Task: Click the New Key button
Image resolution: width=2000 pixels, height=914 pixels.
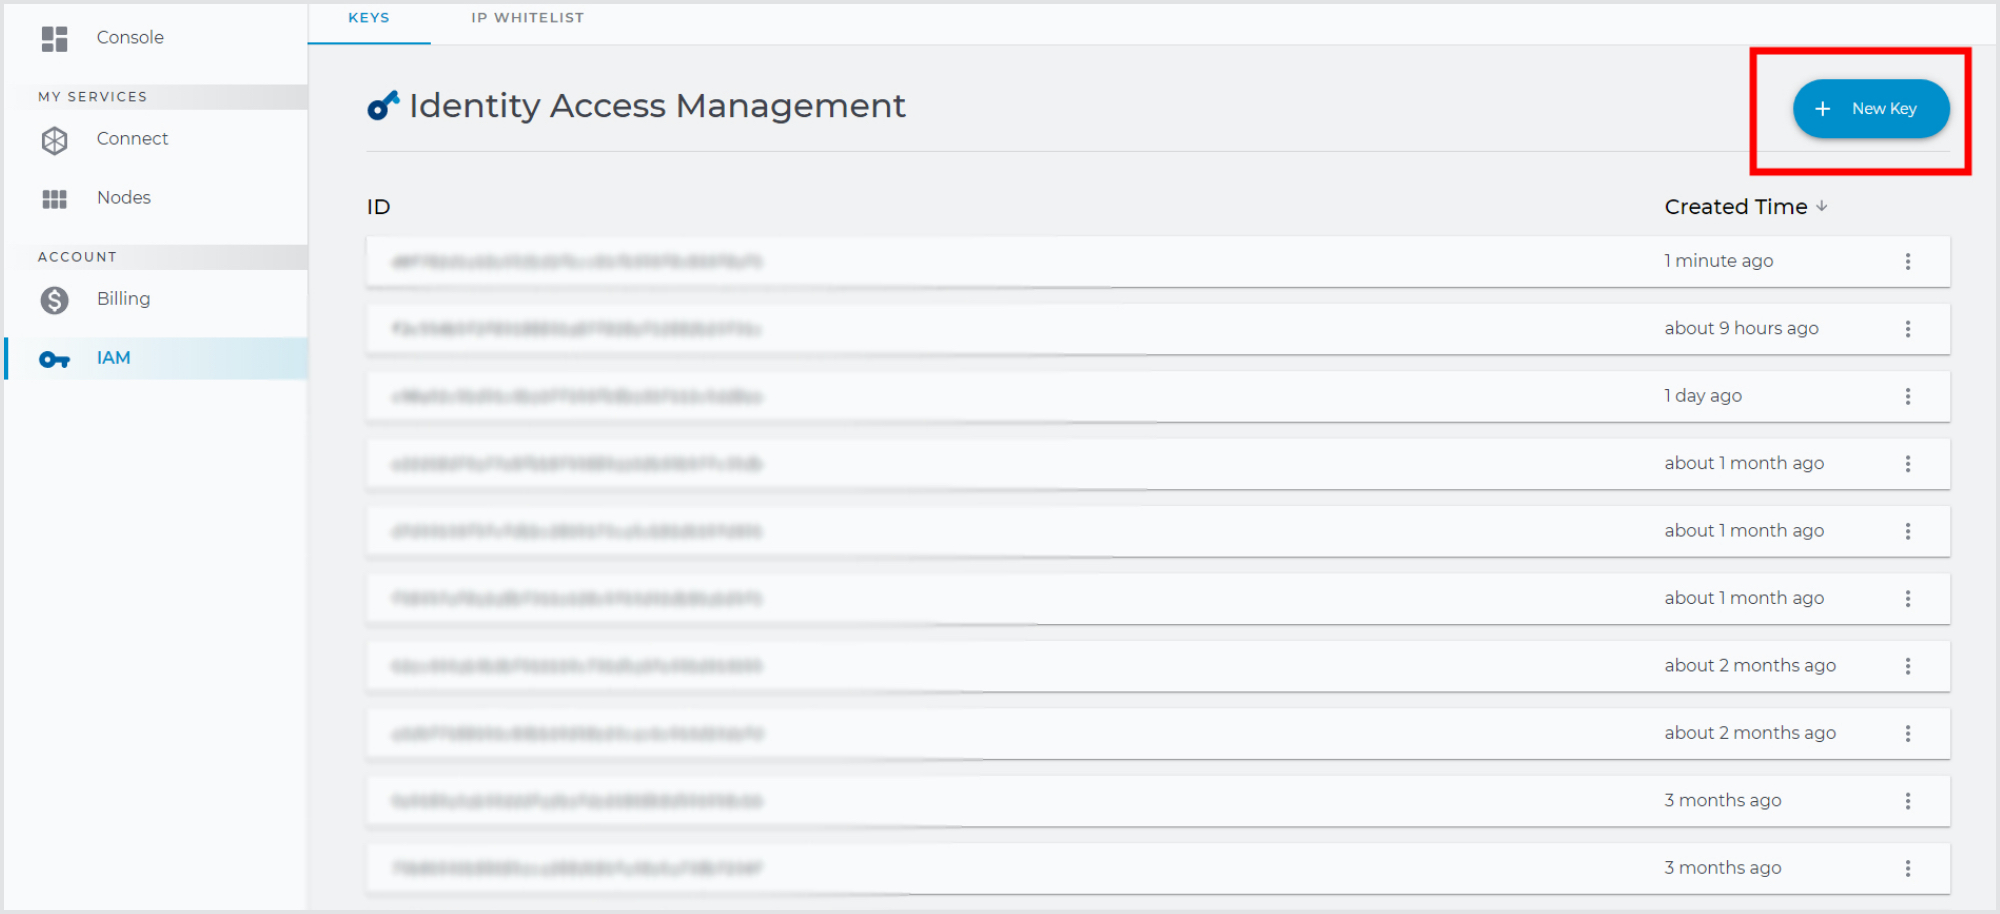Action: [x=1871, y=108]
